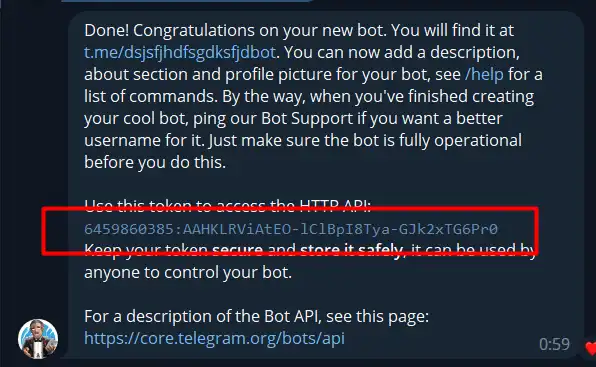Click the 'list of commands' text

point(151,96)
